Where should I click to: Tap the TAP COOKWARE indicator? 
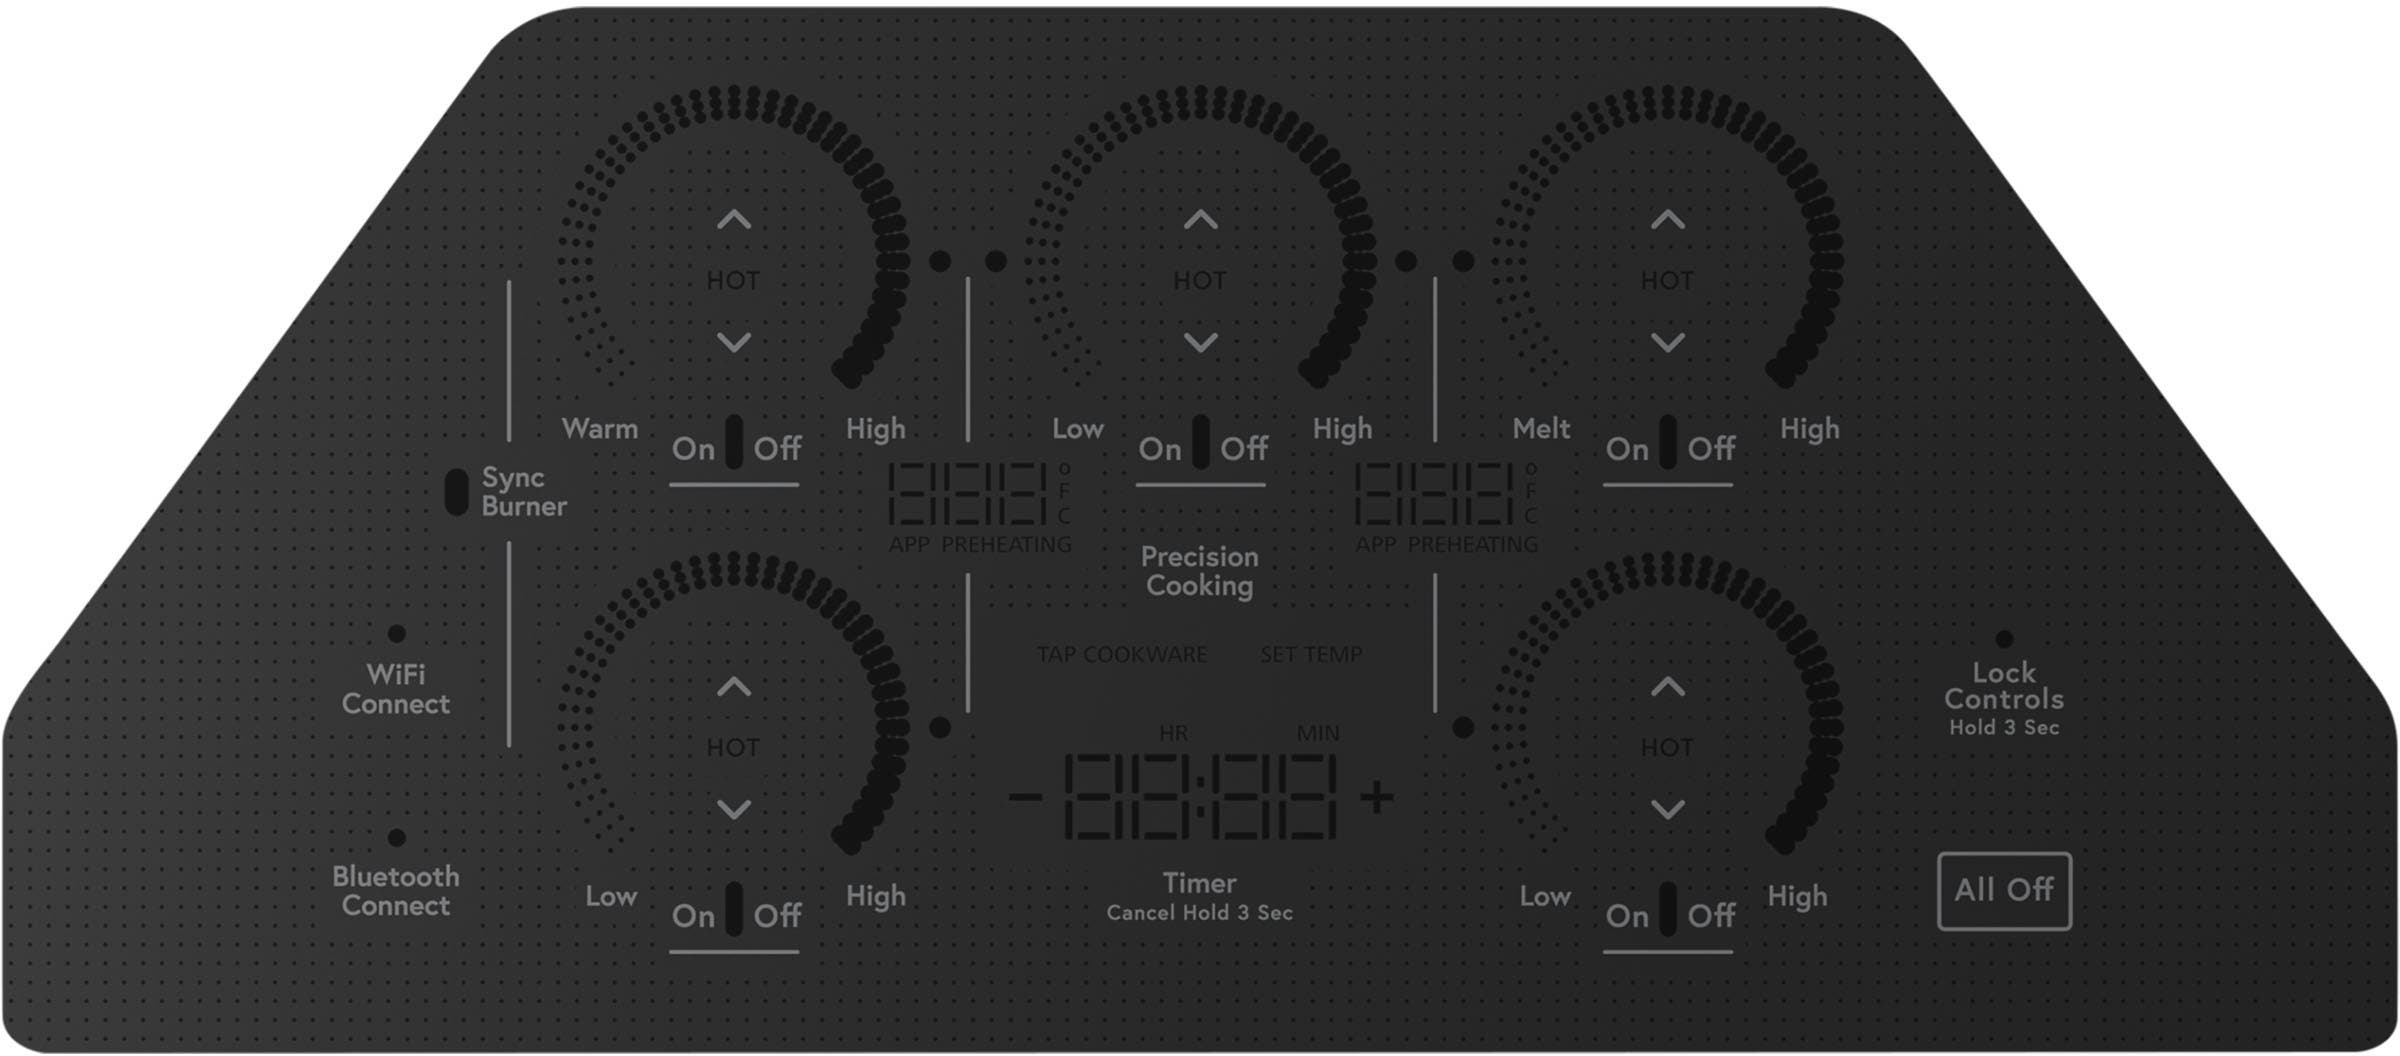[1122, 655]
